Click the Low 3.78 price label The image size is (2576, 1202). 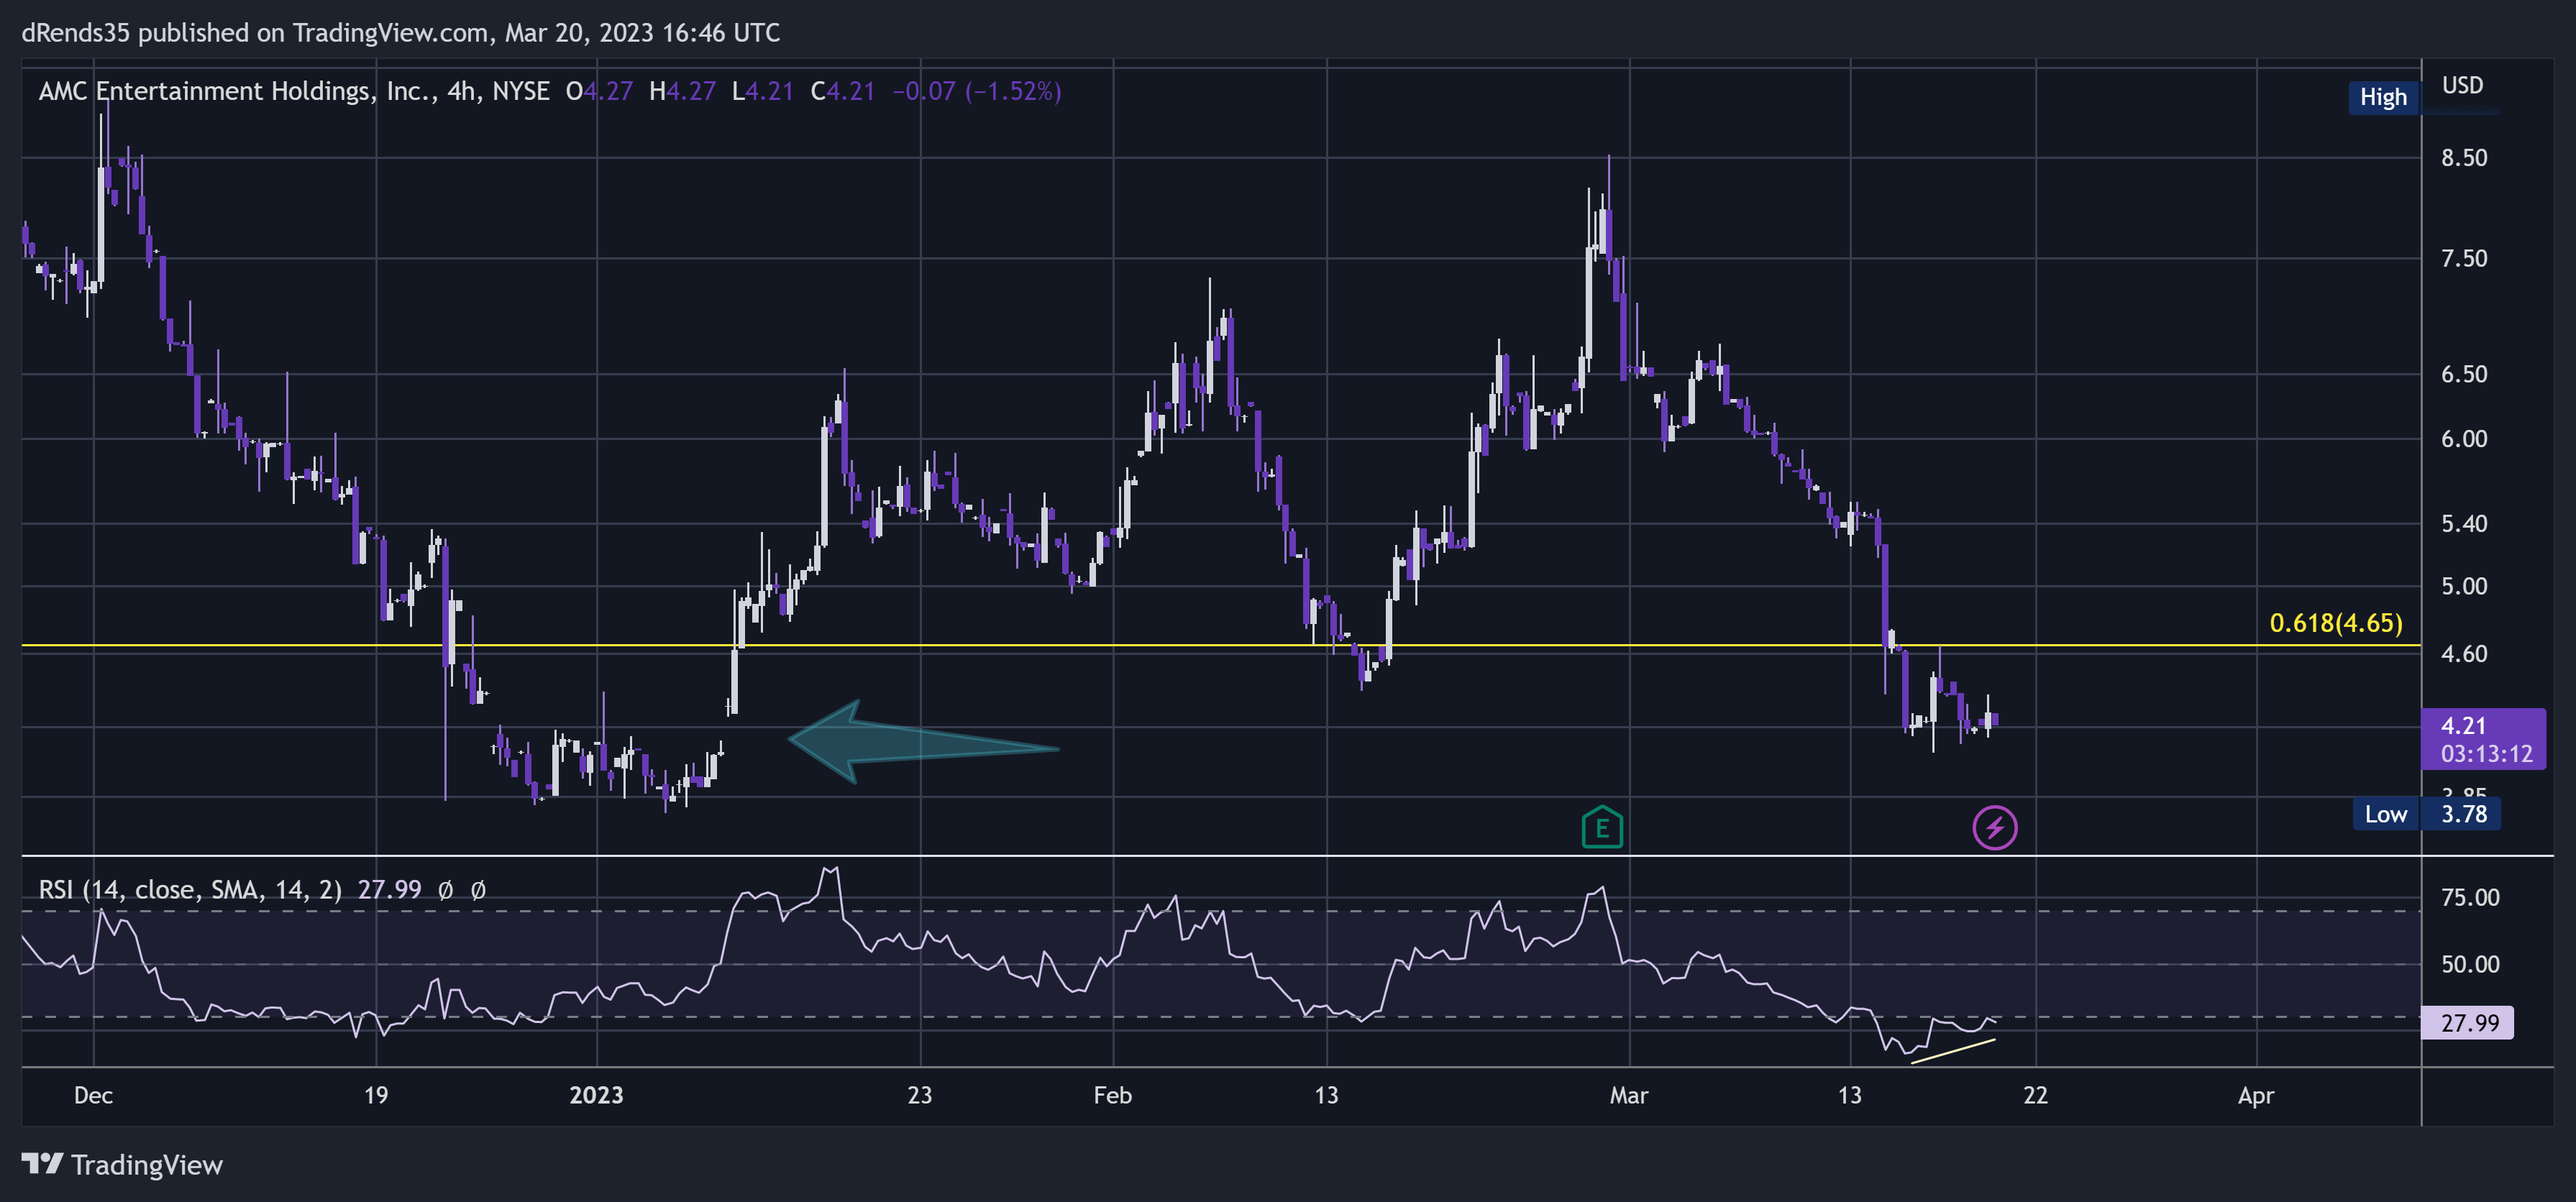pos(2427,814)
